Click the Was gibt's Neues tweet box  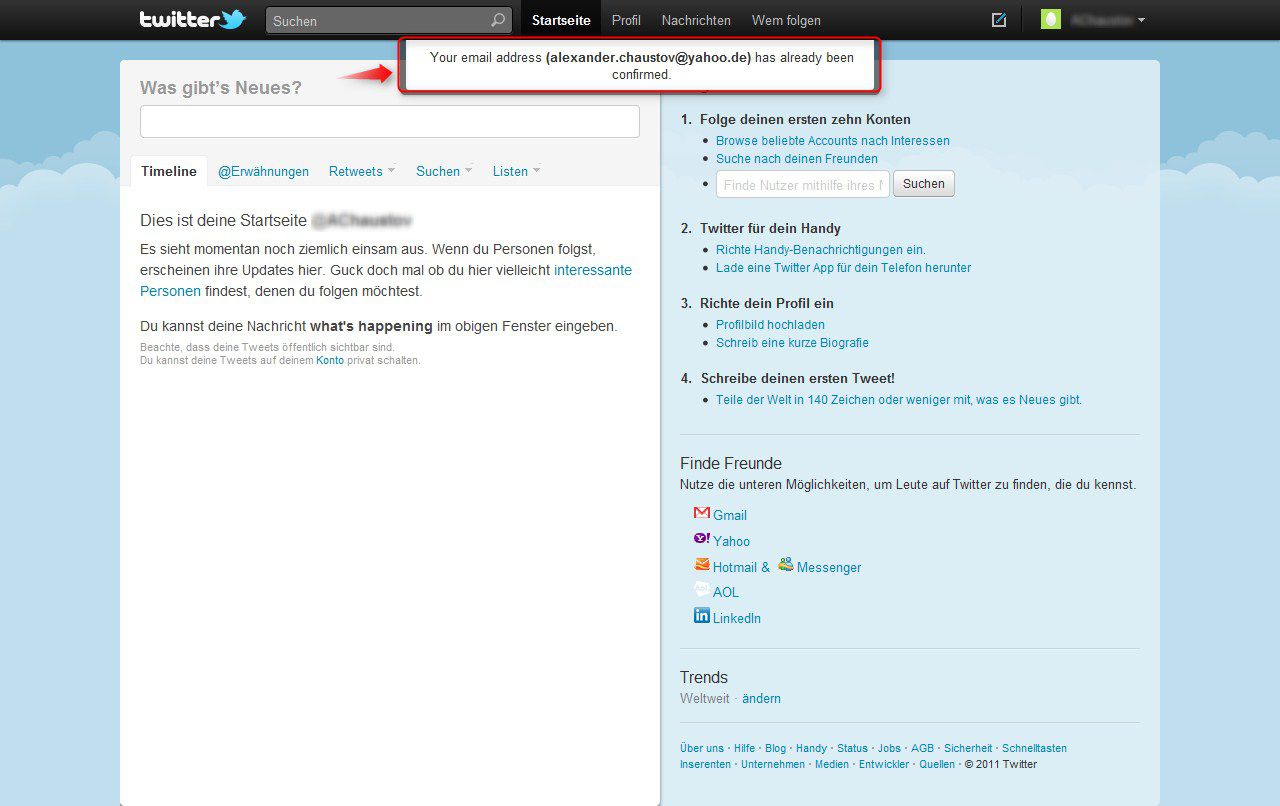click(390, 121)
